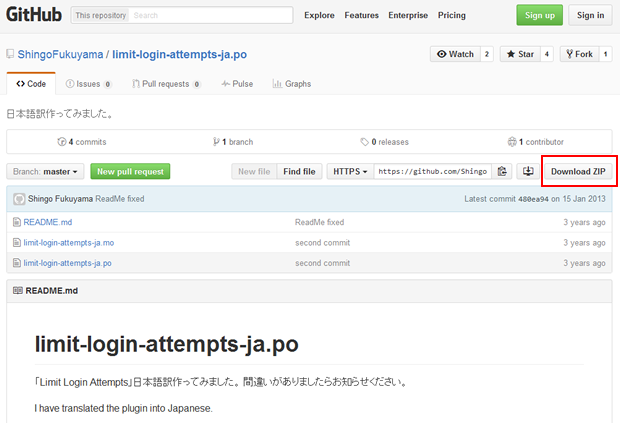Open the limit-login-attempts-ja.po repository title link
Viewport: 620px width, 423px height.
pos(180,54)
